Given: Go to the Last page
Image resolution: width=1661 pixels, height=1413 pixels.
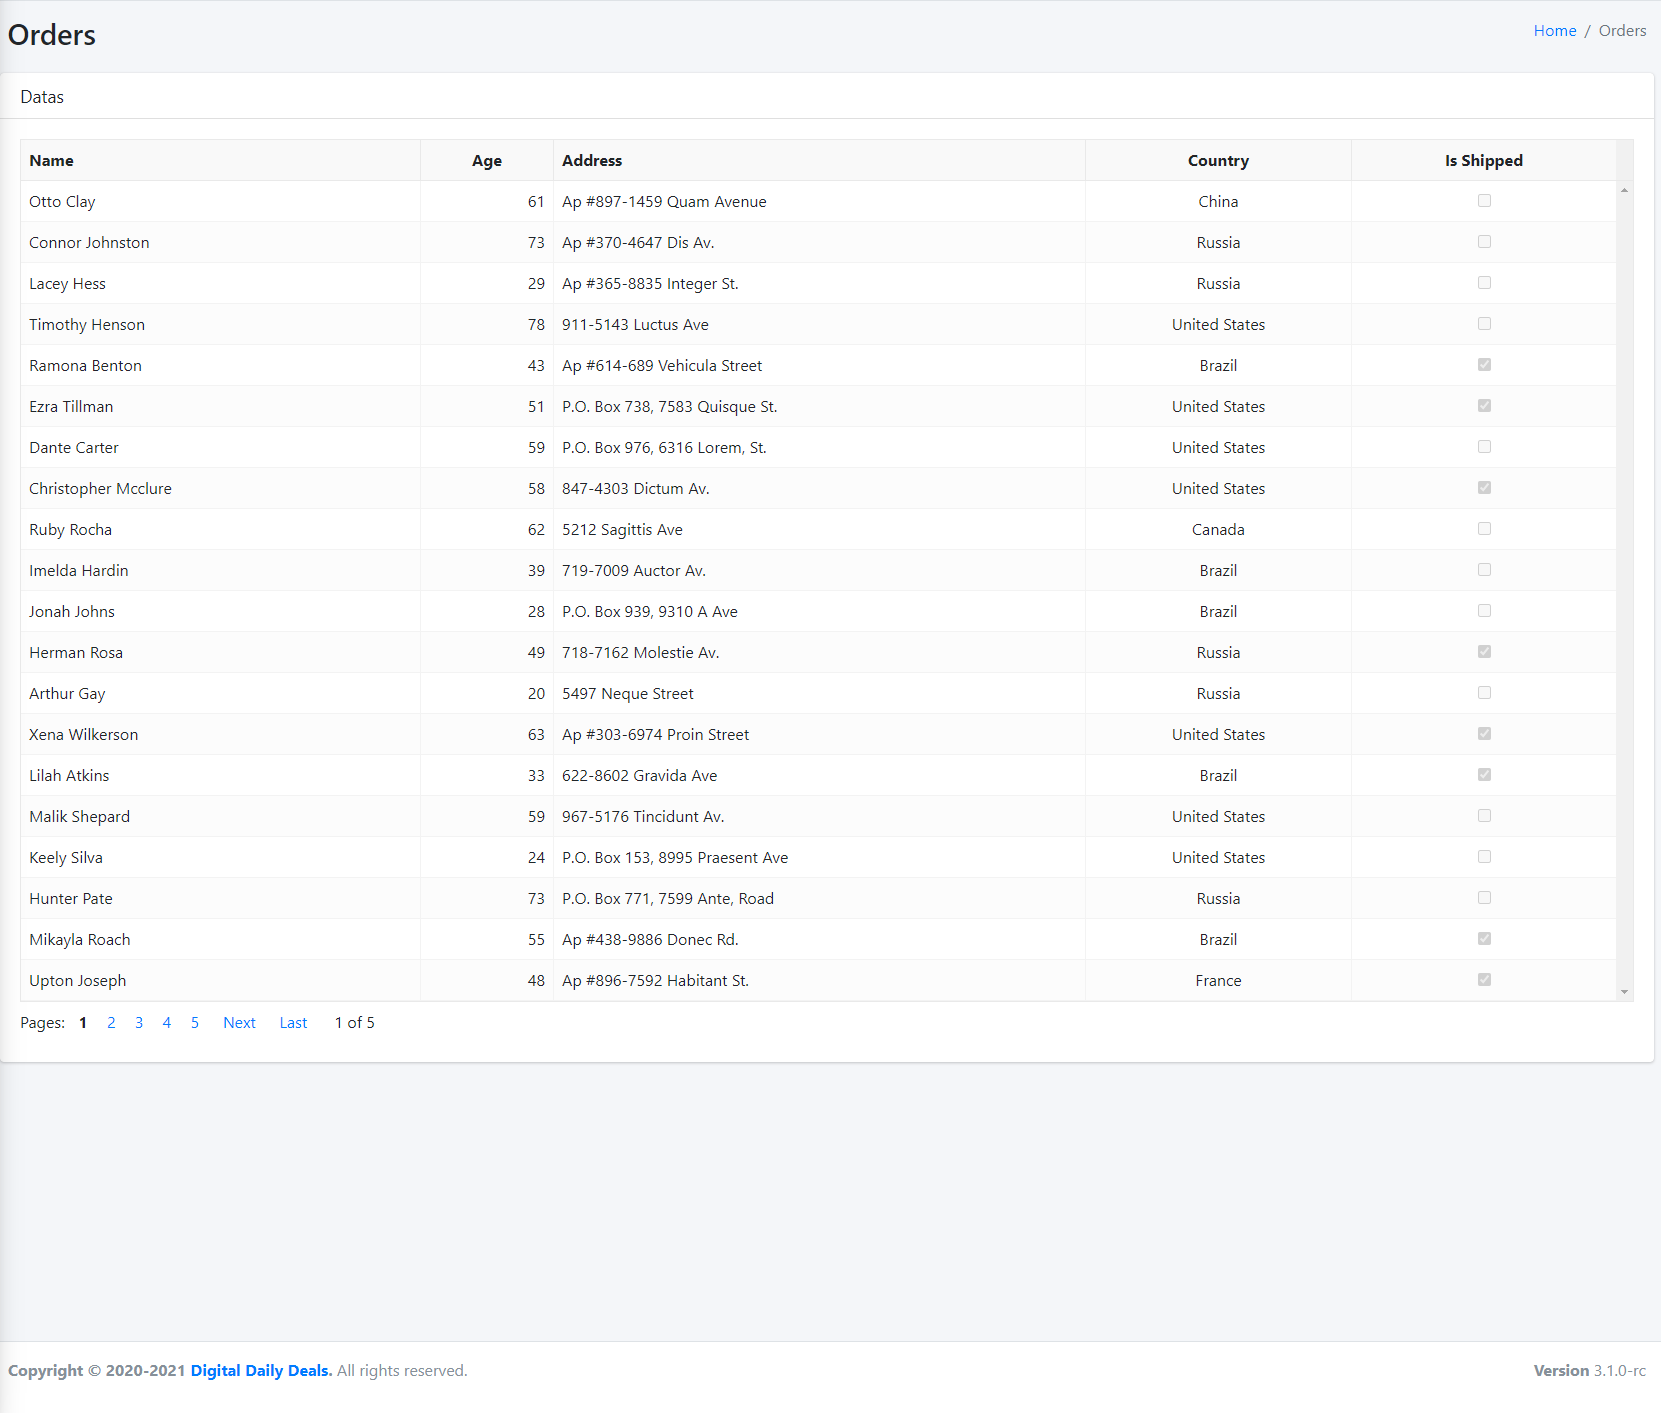Looking at the screenshot, I should tap(293, 1022).
